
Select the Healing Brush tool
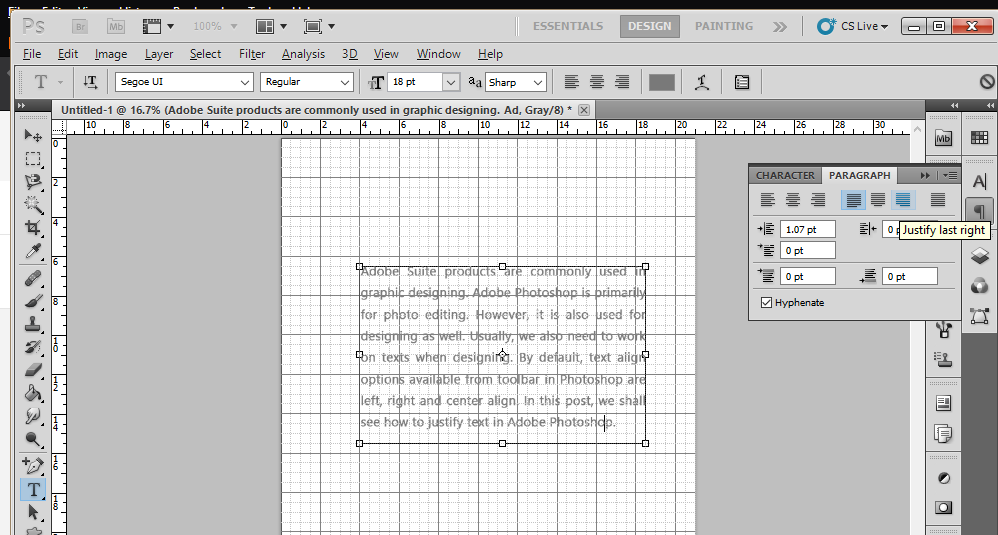pyautogui.click(x=33, y=278)
